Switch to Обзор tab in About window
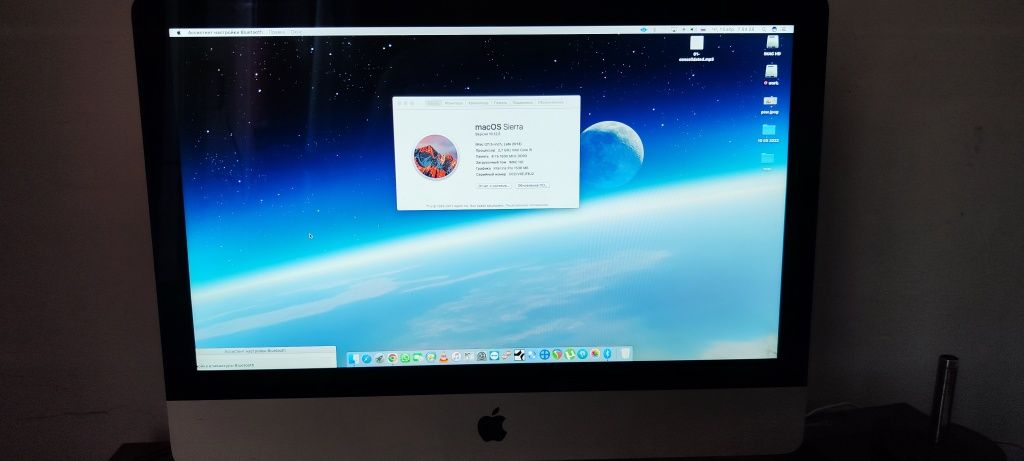1024x461 pixels. point(433,103)
